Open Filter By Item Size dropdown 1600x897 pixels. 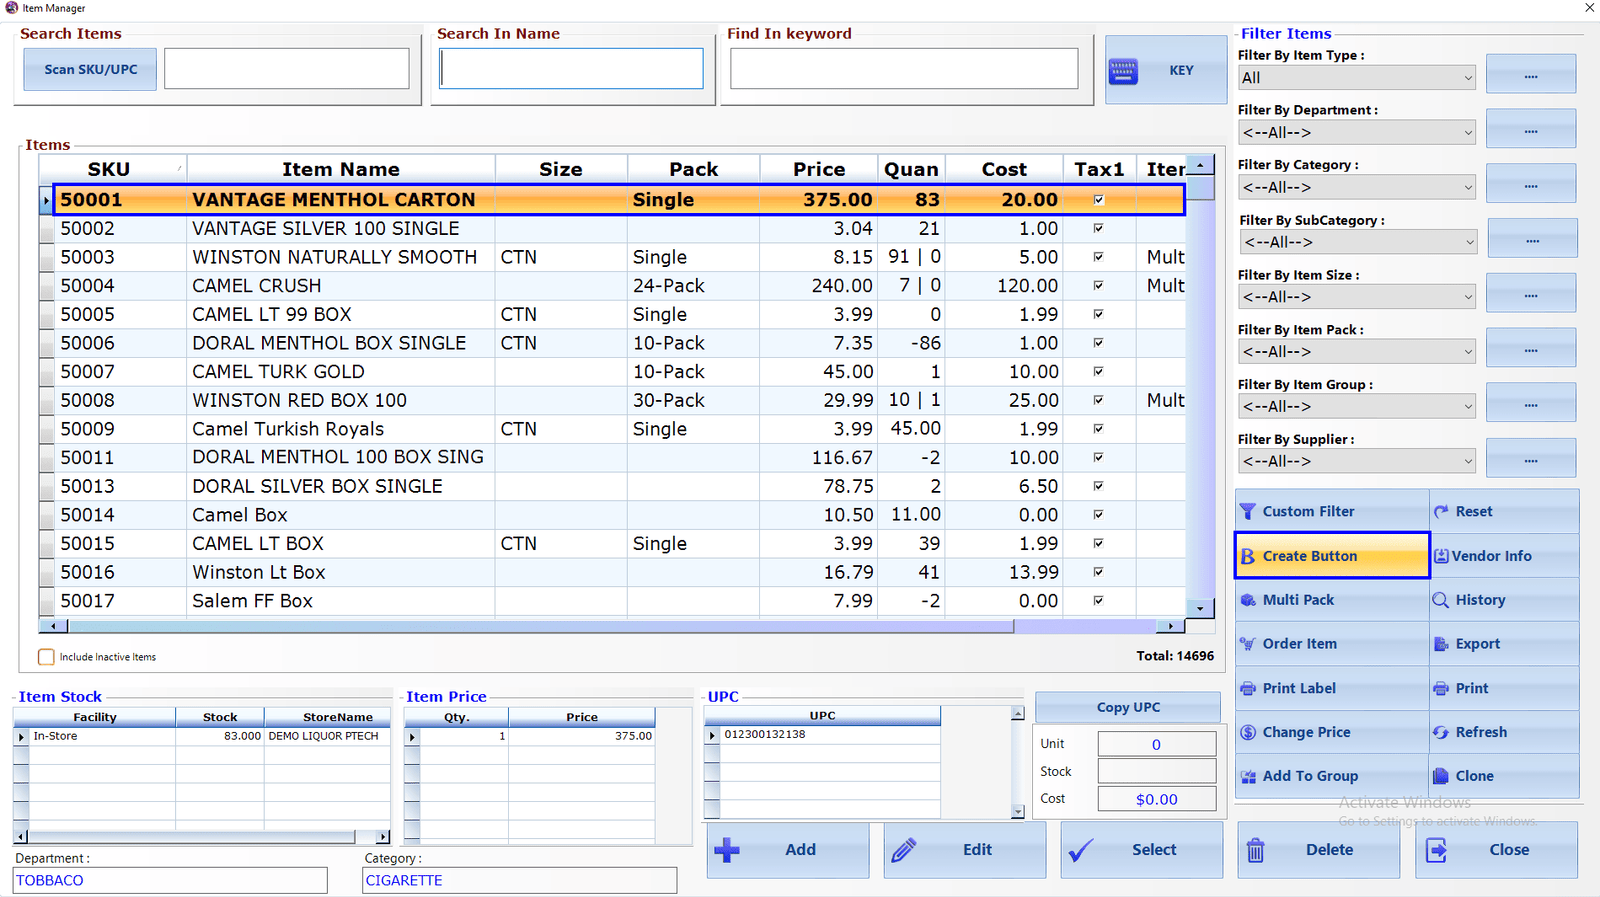[1356, 297]
